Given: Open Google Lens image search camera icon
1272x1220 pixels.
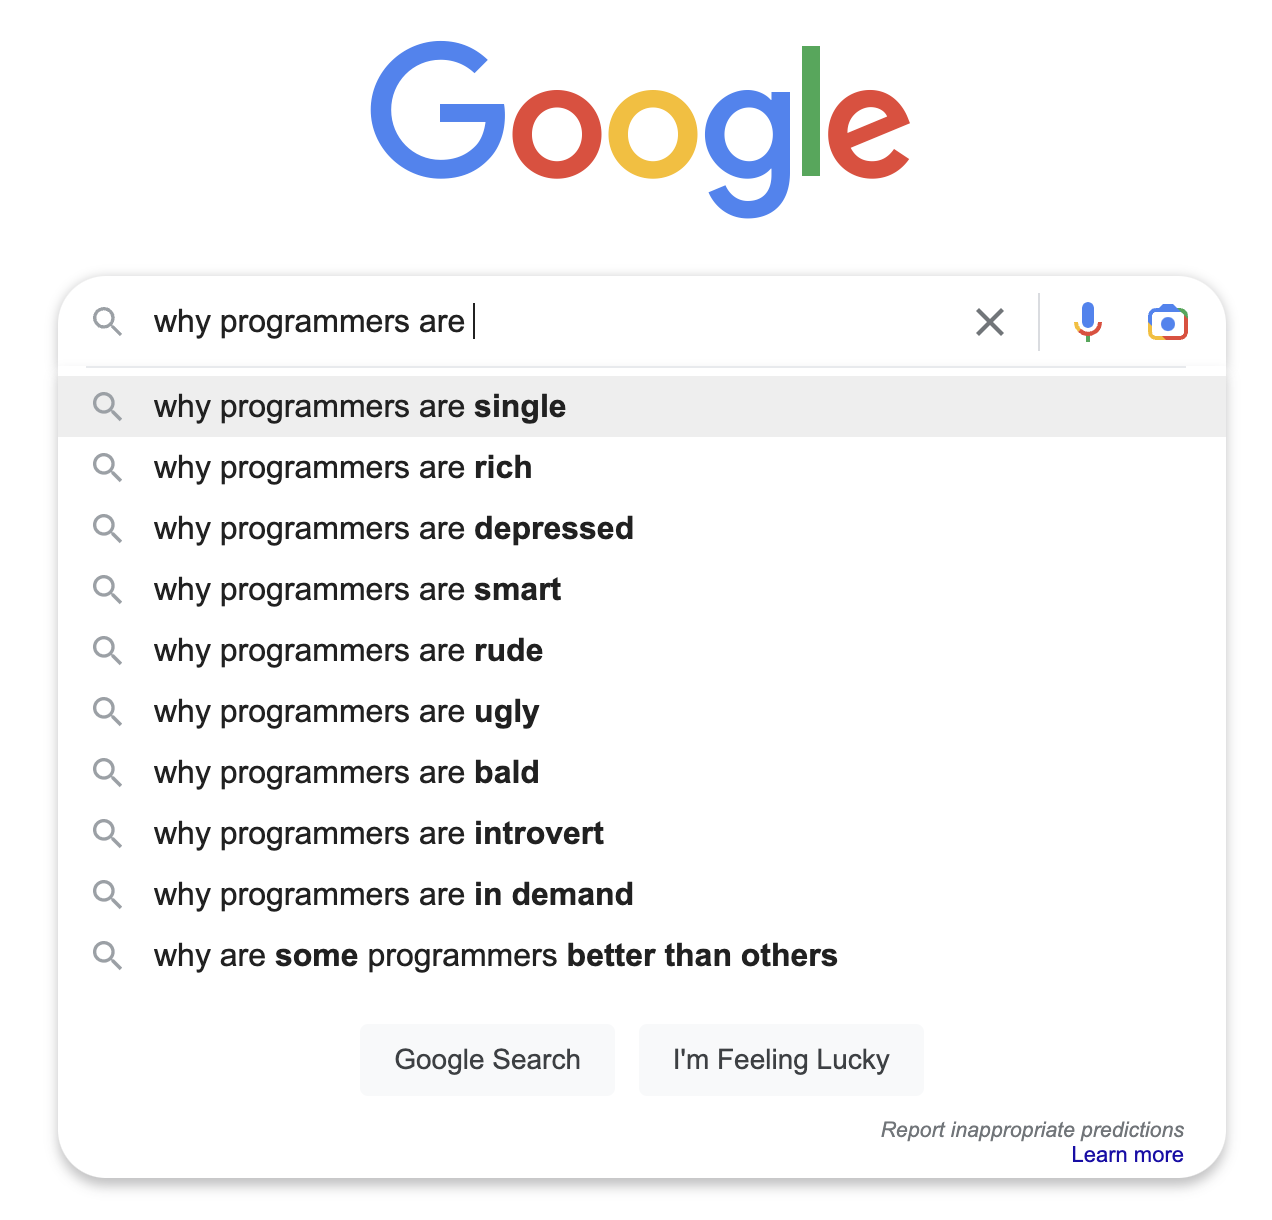Looking at the screenshot, I should tap(1167, 322).
